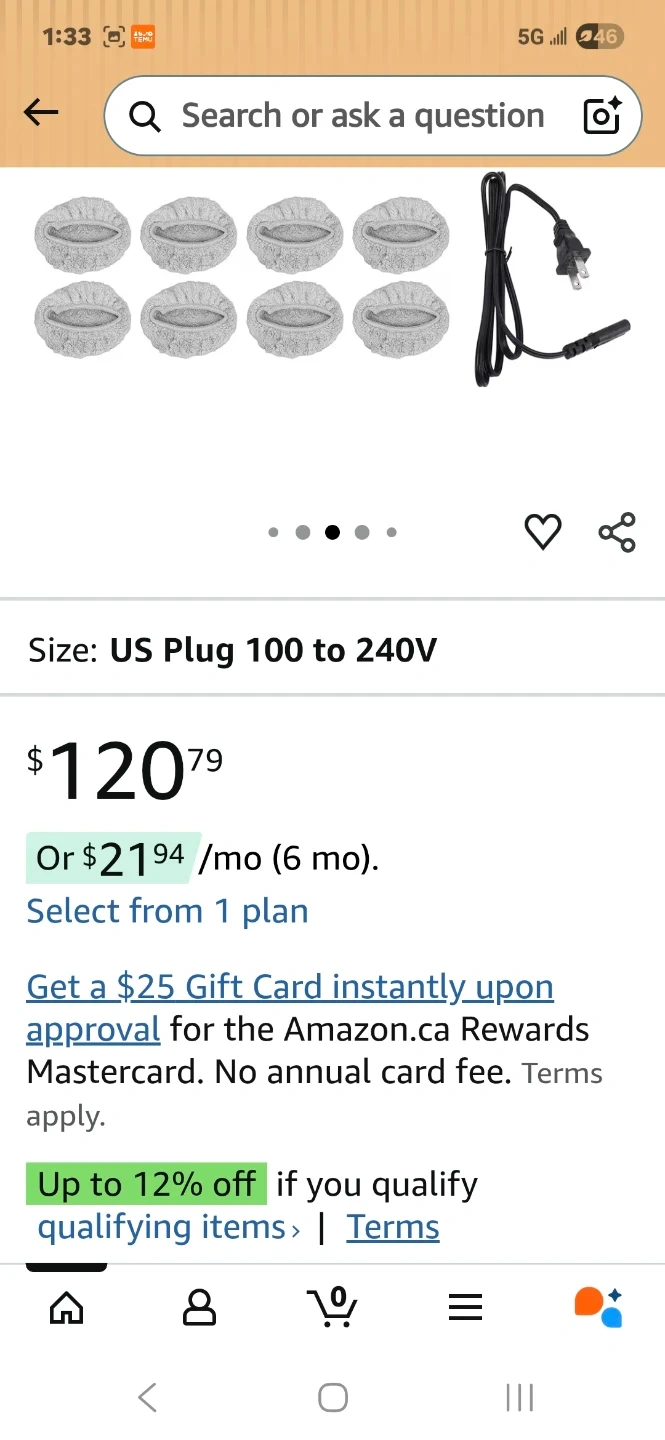Open the $25 Gift Card offer link
The width and height of the screenshot is (665, 1440).
point(290,987)
